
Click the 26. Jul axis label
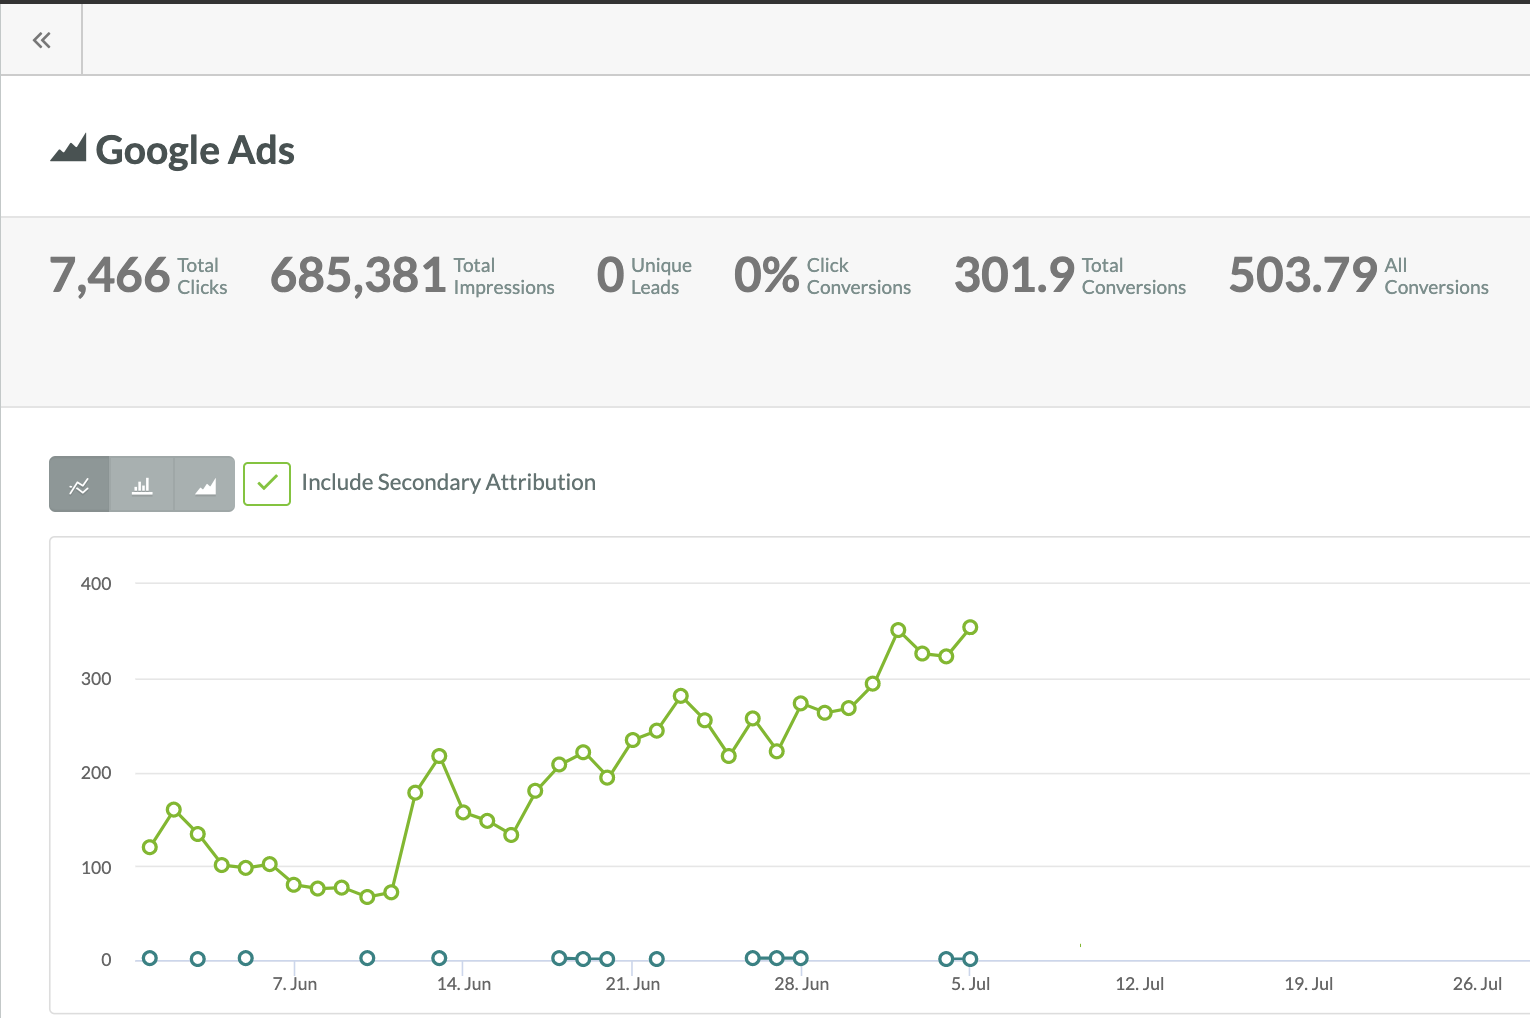pos(1478,984)
